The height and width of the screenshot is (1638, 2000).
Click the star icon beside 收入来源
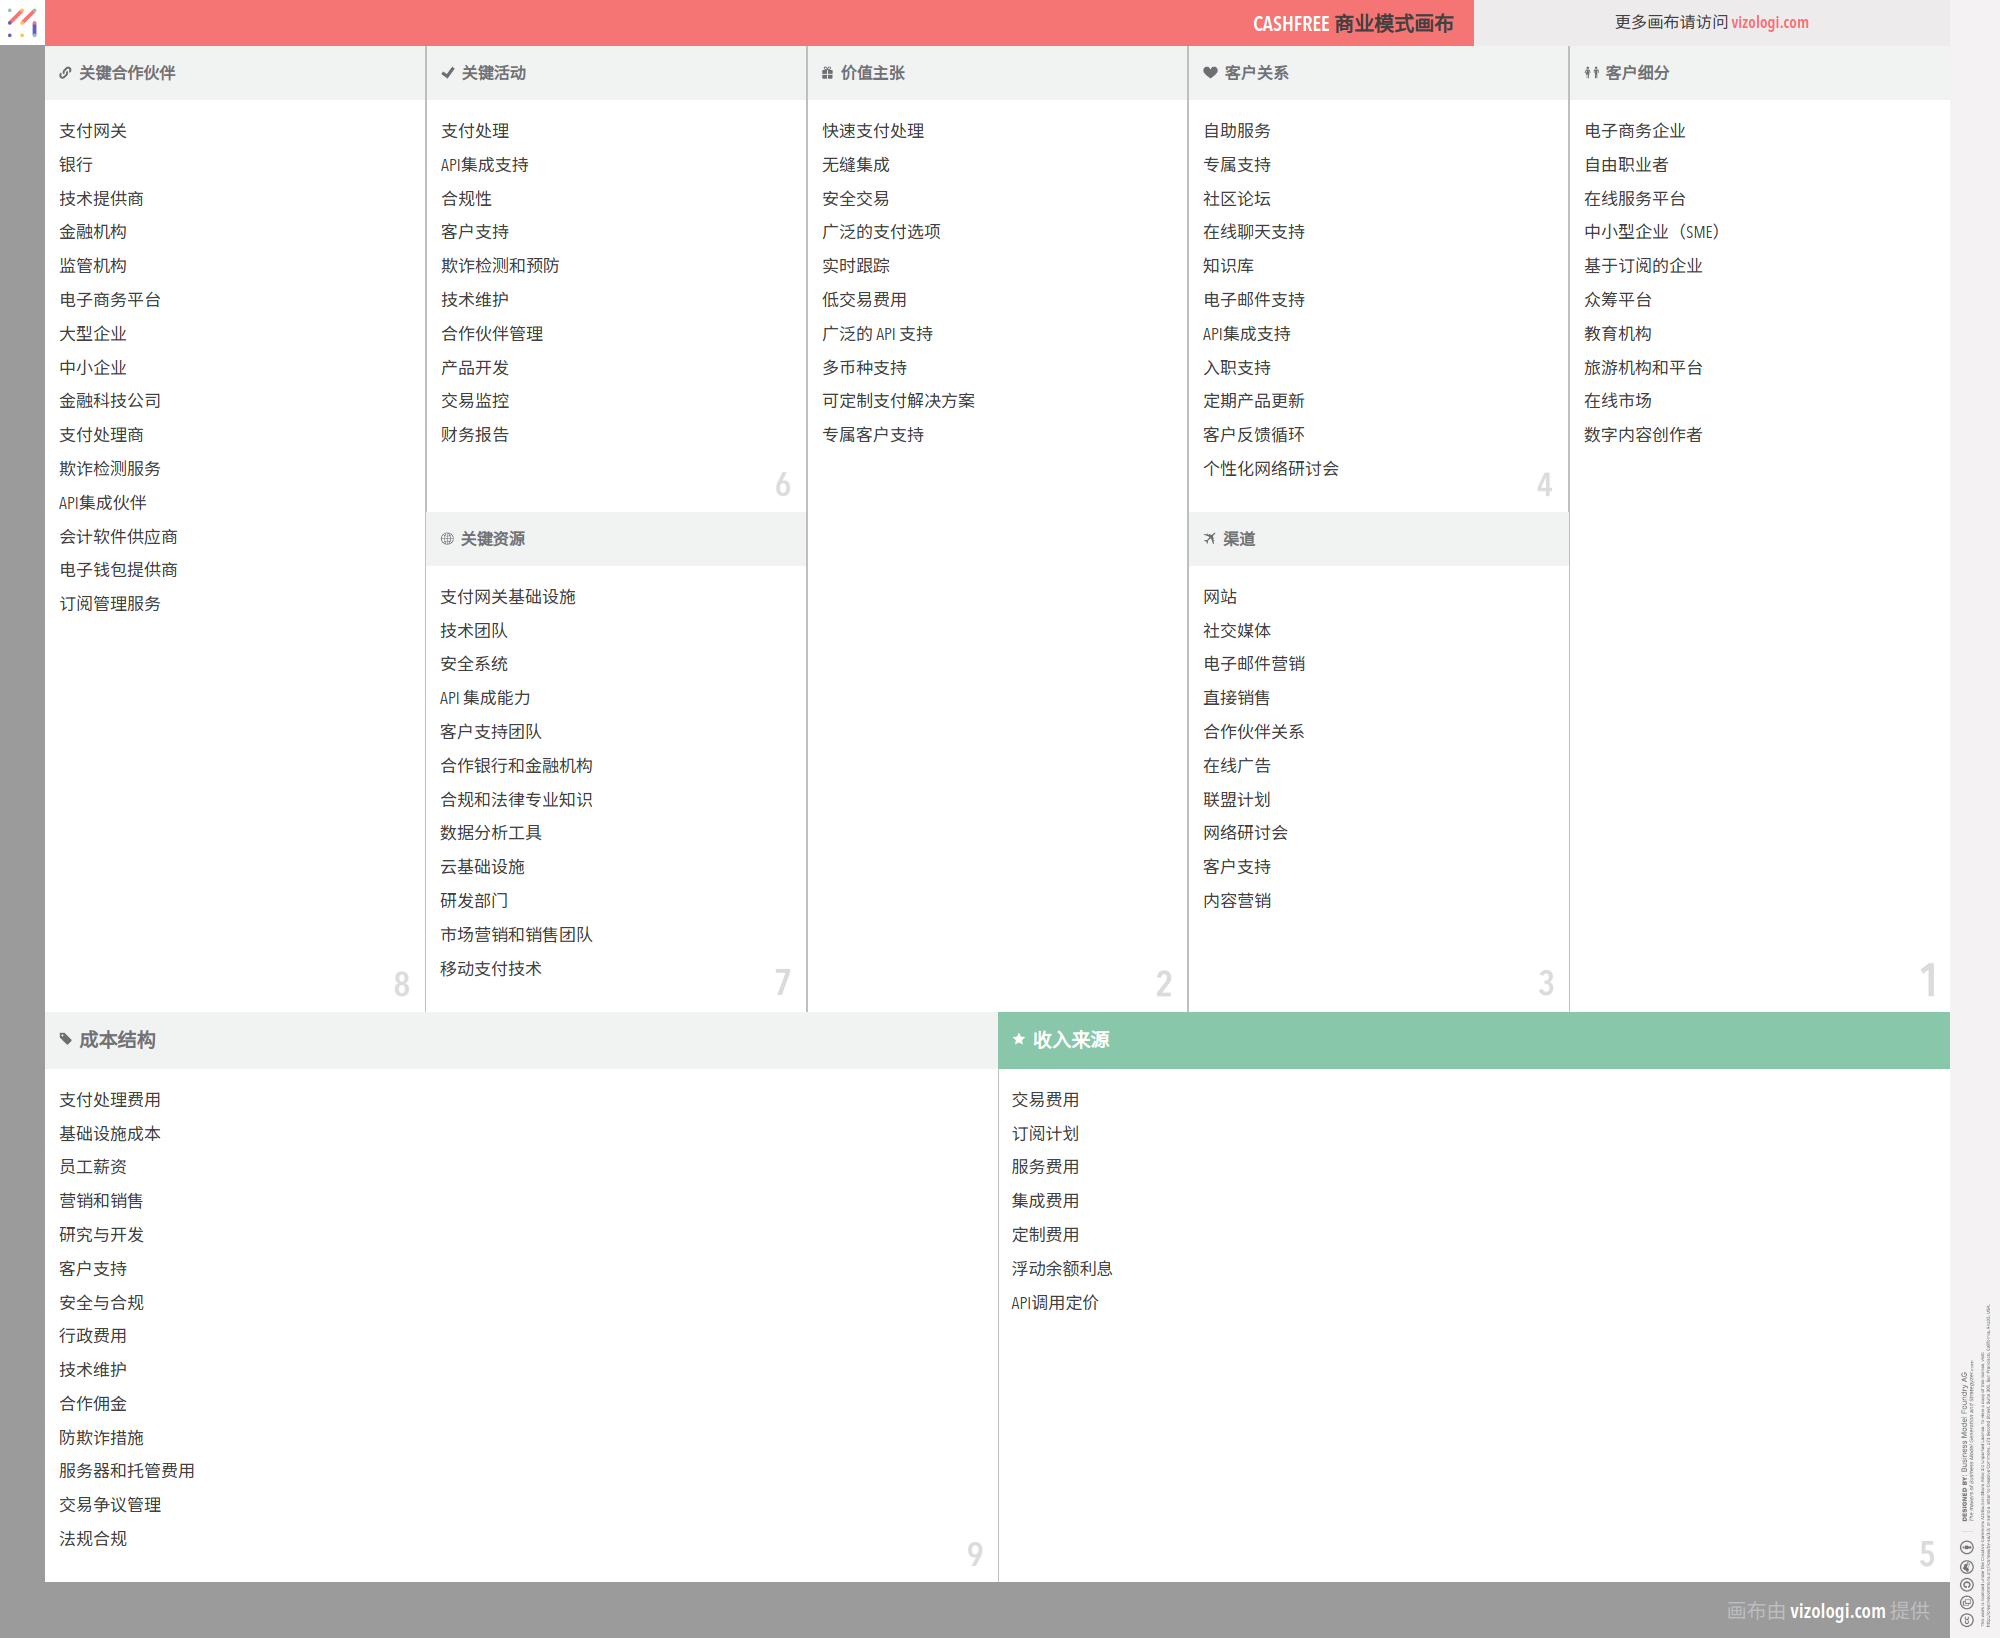coord(1018,1039)
